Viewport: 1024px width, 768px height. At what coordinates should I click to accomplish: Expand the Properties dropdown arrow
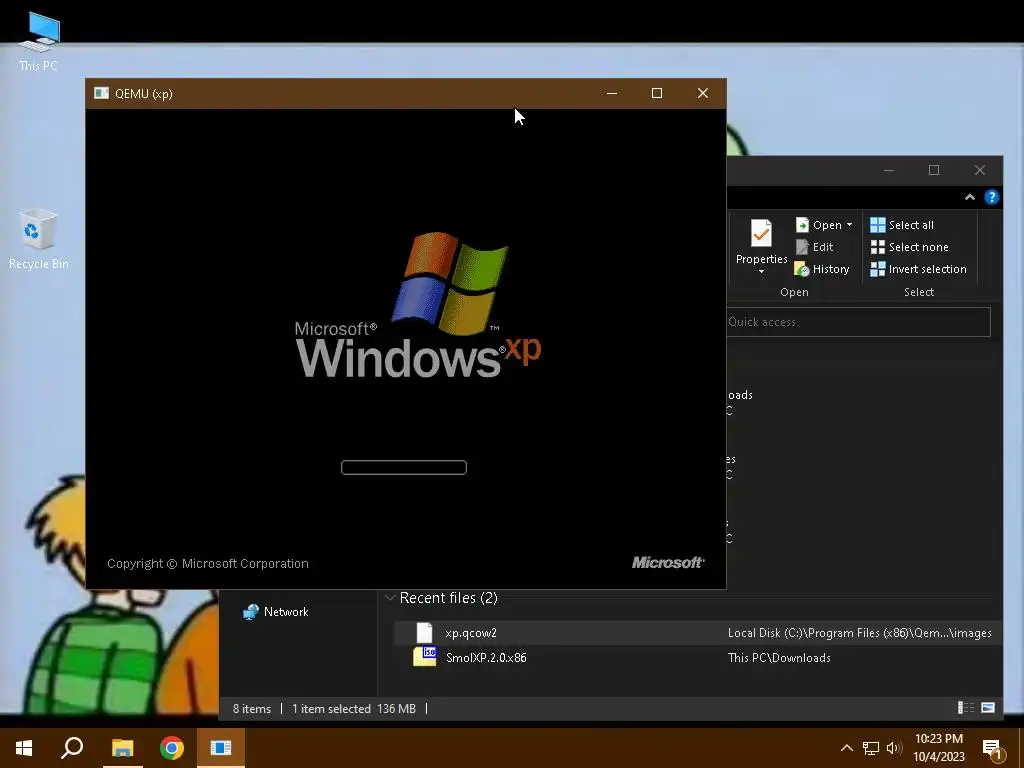point(761,272)
